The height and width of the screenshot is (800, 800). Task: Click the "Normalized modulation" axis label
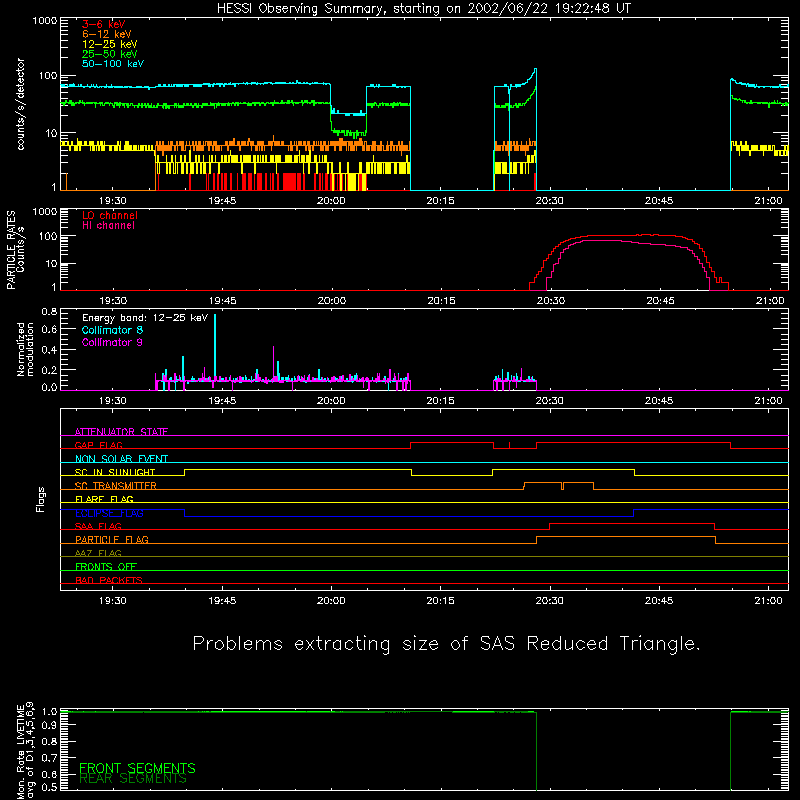pyautogui.click(x=25, y=349)
